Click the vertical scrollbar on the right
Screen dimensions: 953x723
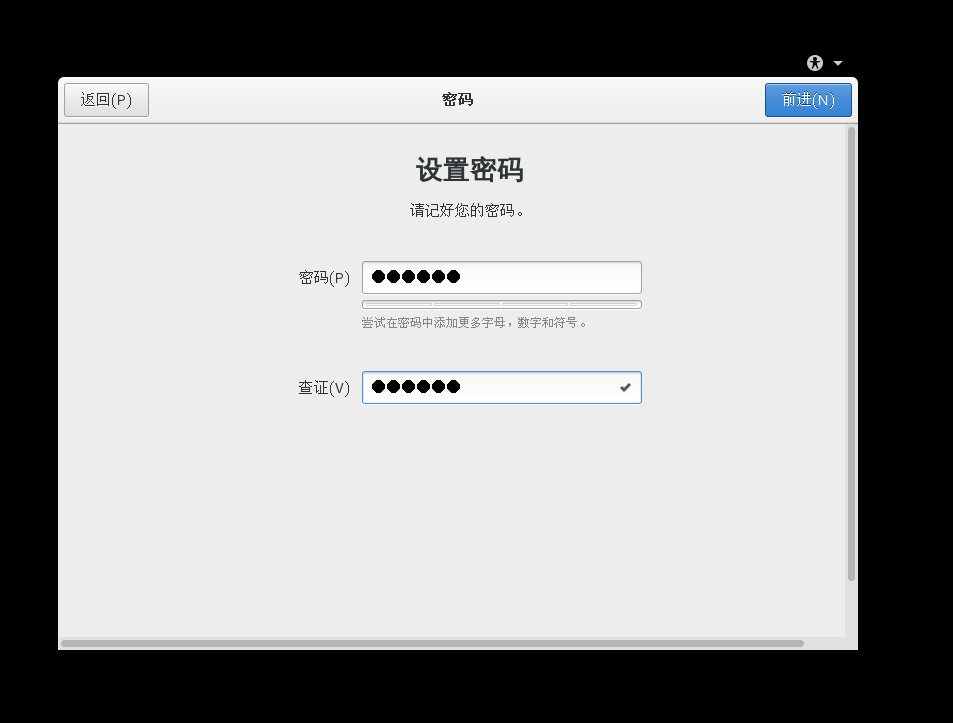point(851,352)
